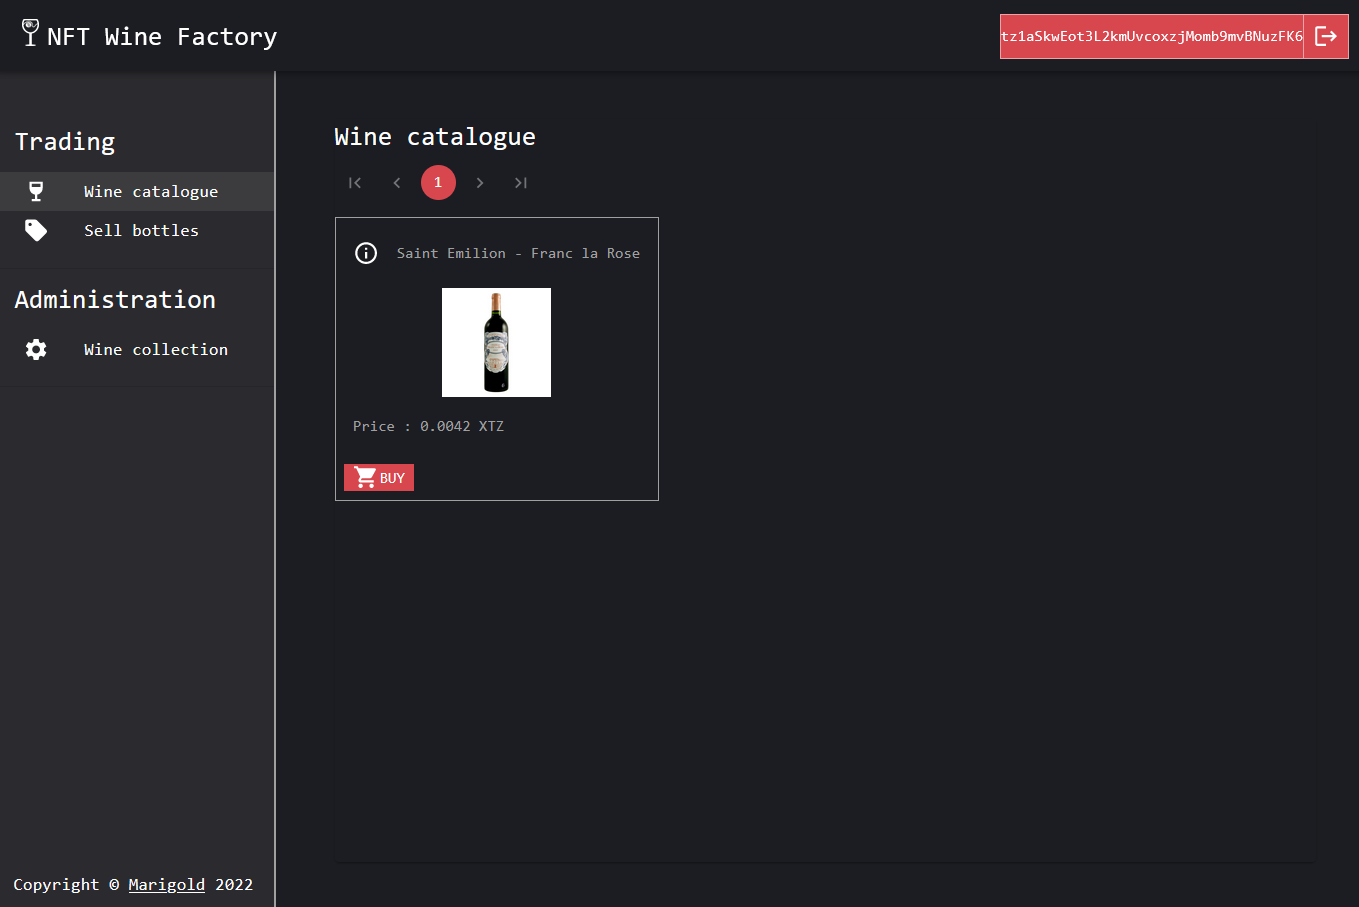Jump to the last page arrow
The image size is (1359, 907).
521,182
